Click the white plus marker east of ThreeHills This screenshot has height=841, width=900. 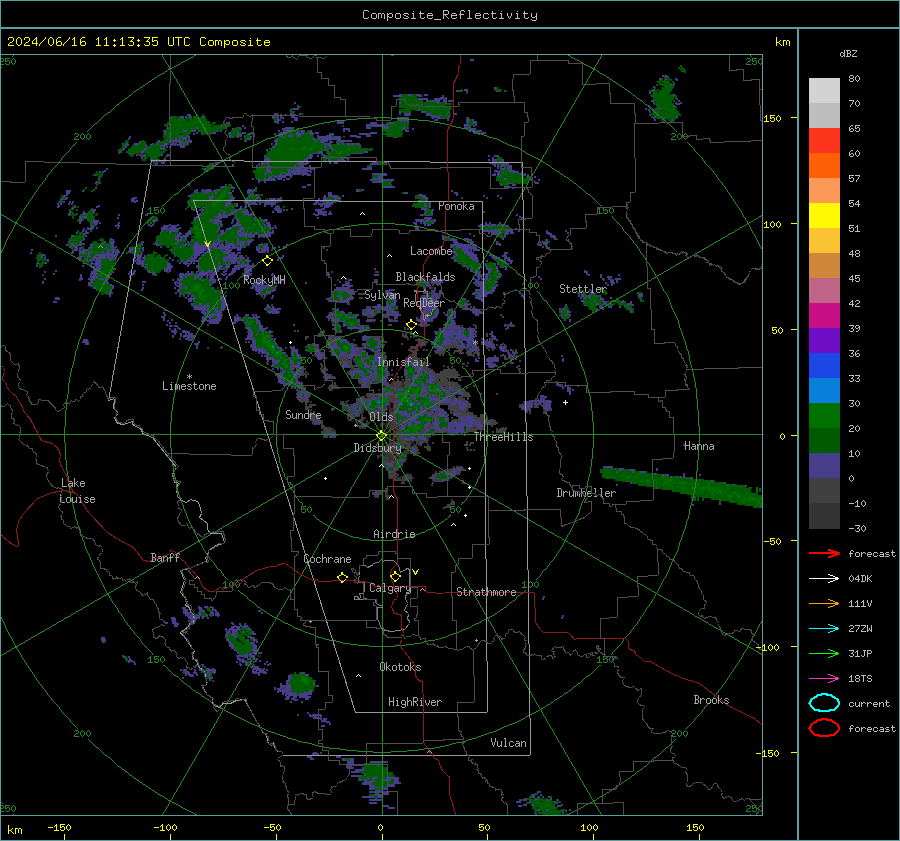(x=565, y=402)
